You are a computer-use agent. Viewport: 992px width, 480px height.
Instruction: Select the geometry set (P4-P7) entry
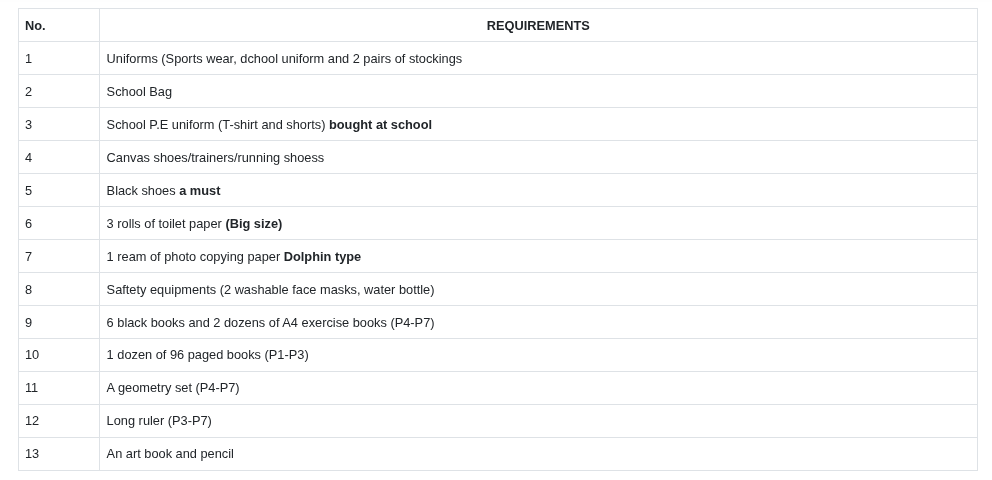tap(173, 388)
